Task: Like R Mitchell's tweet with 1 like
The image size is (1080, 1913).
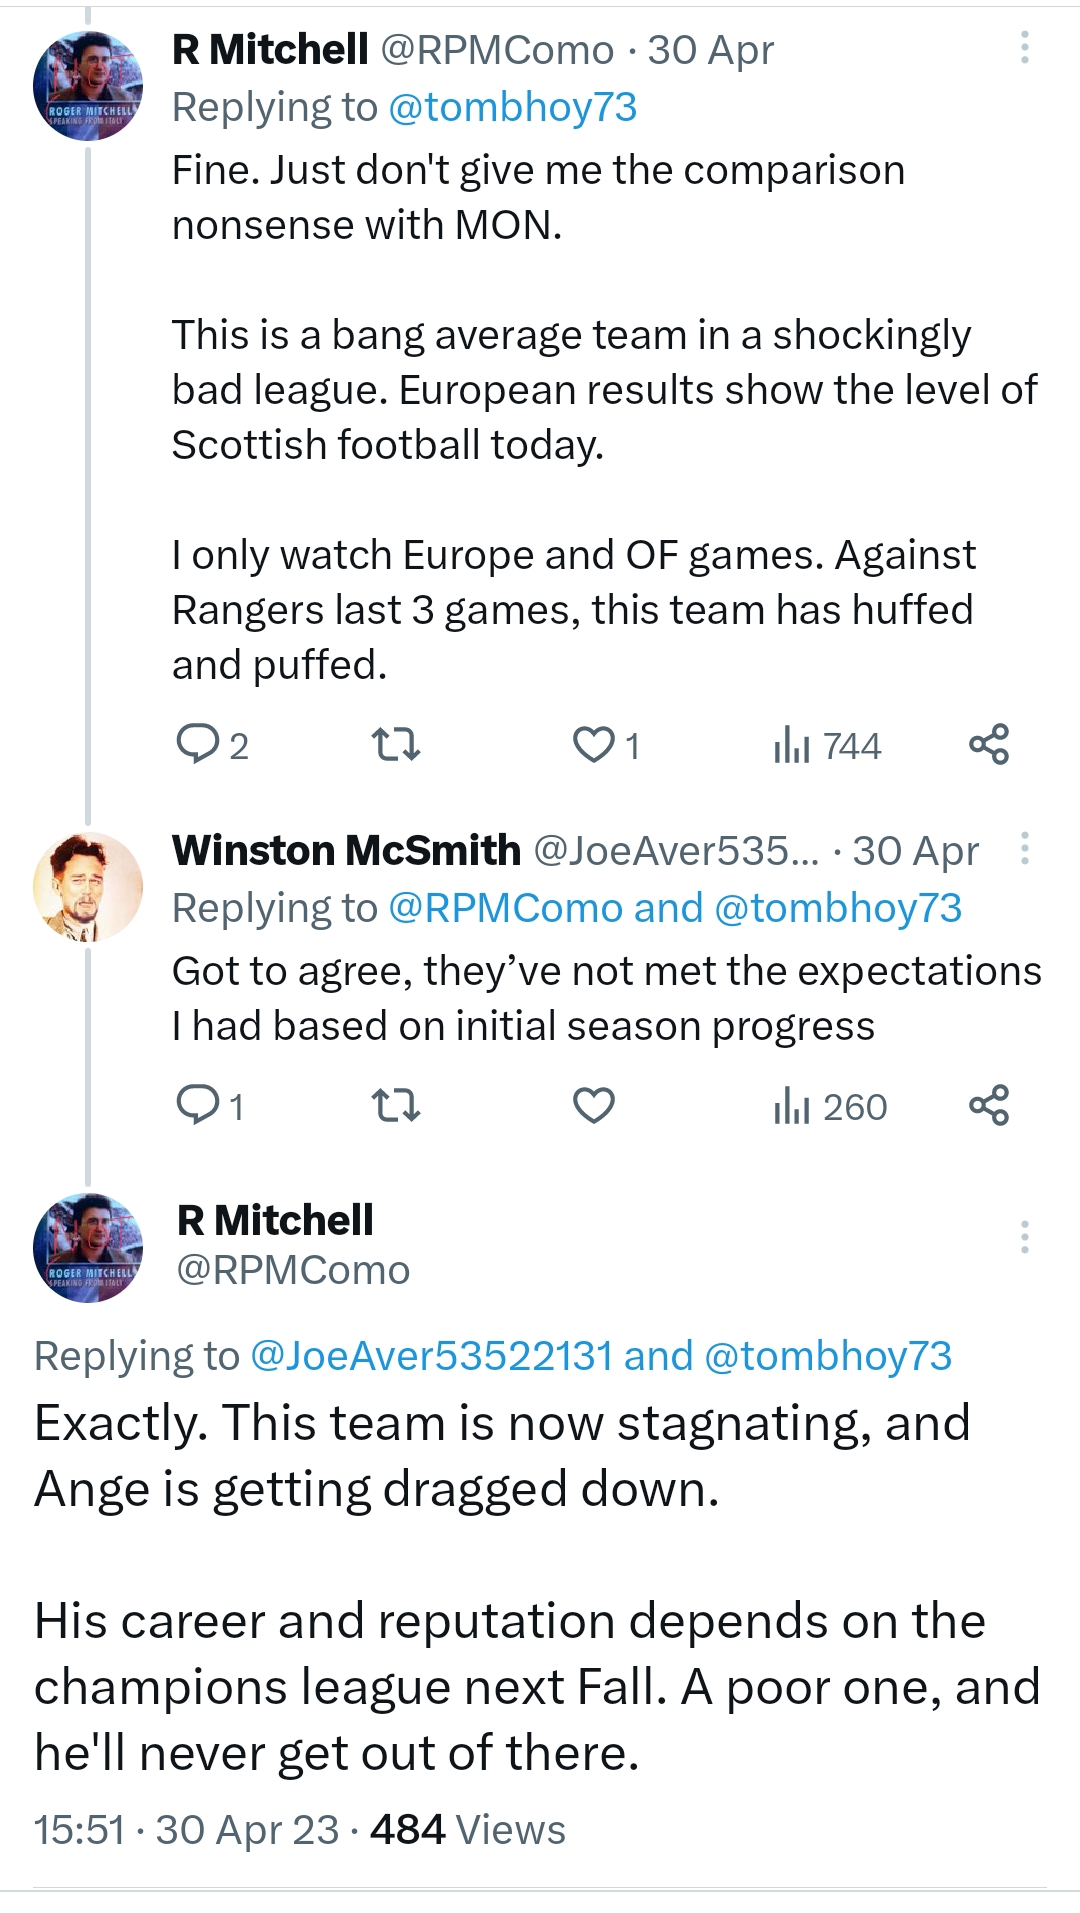Action: pos(594,745)
